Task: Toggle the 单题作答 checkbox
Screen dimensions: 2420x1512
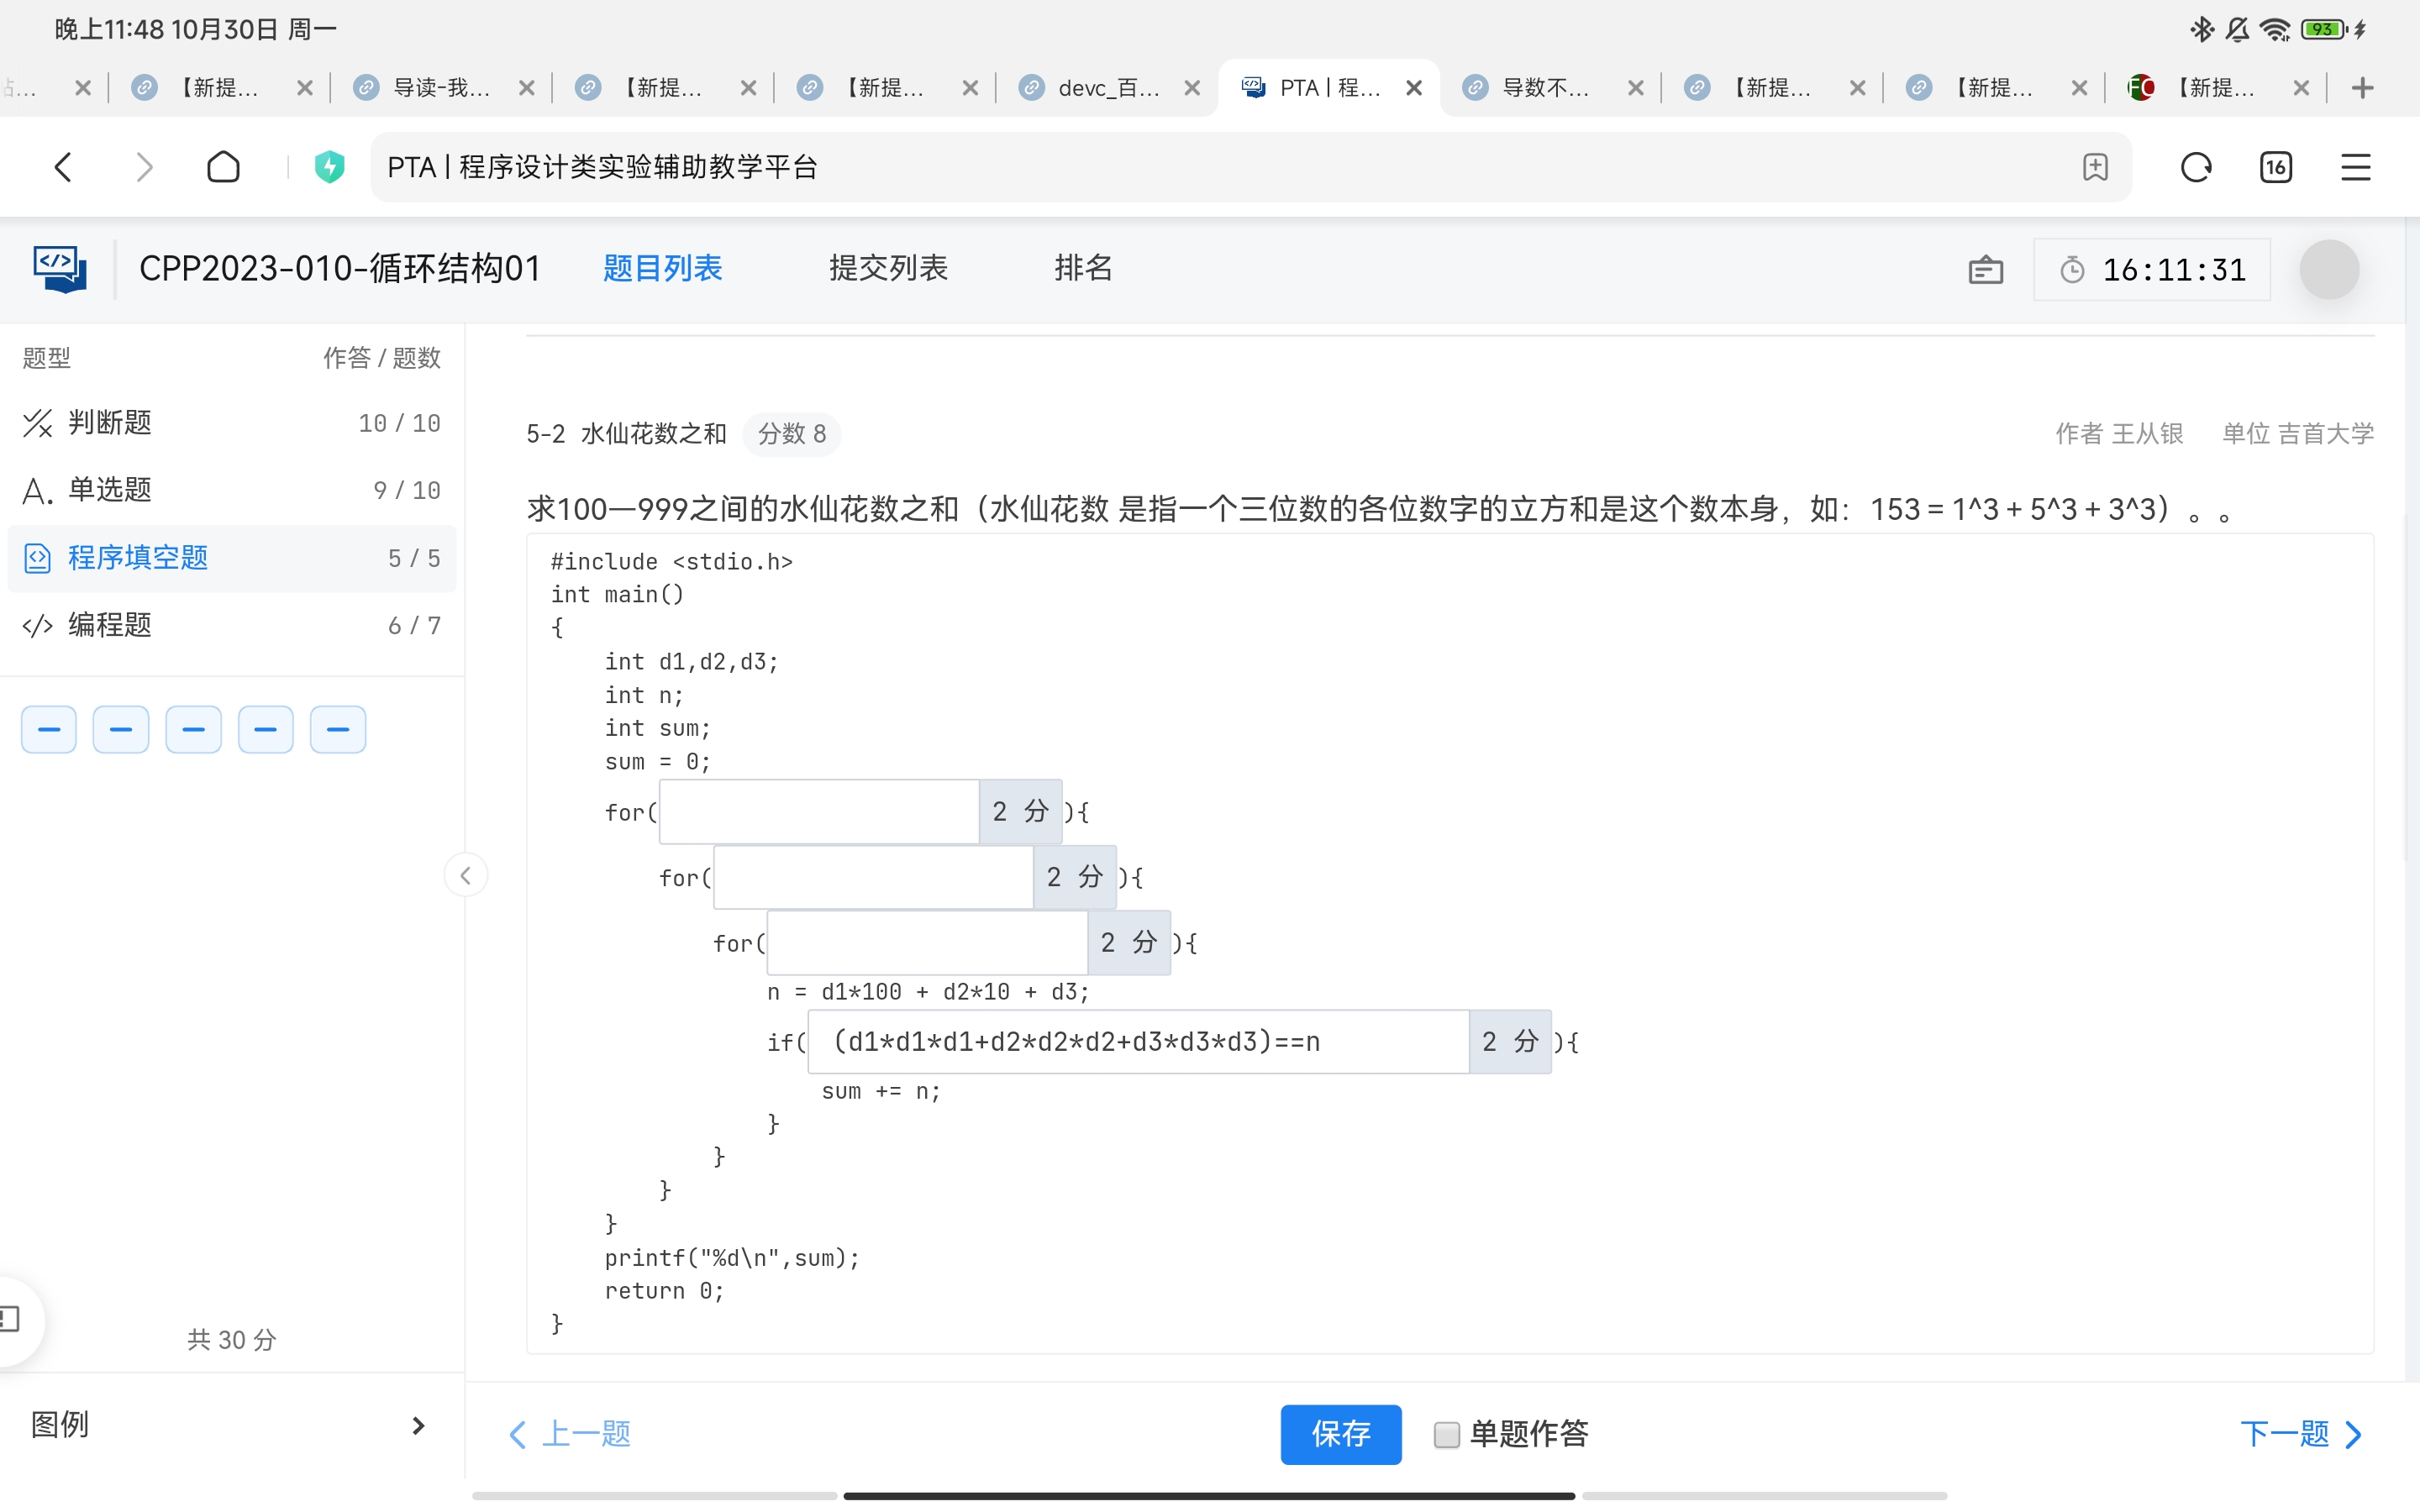Action: (x=1446, y=1435)
